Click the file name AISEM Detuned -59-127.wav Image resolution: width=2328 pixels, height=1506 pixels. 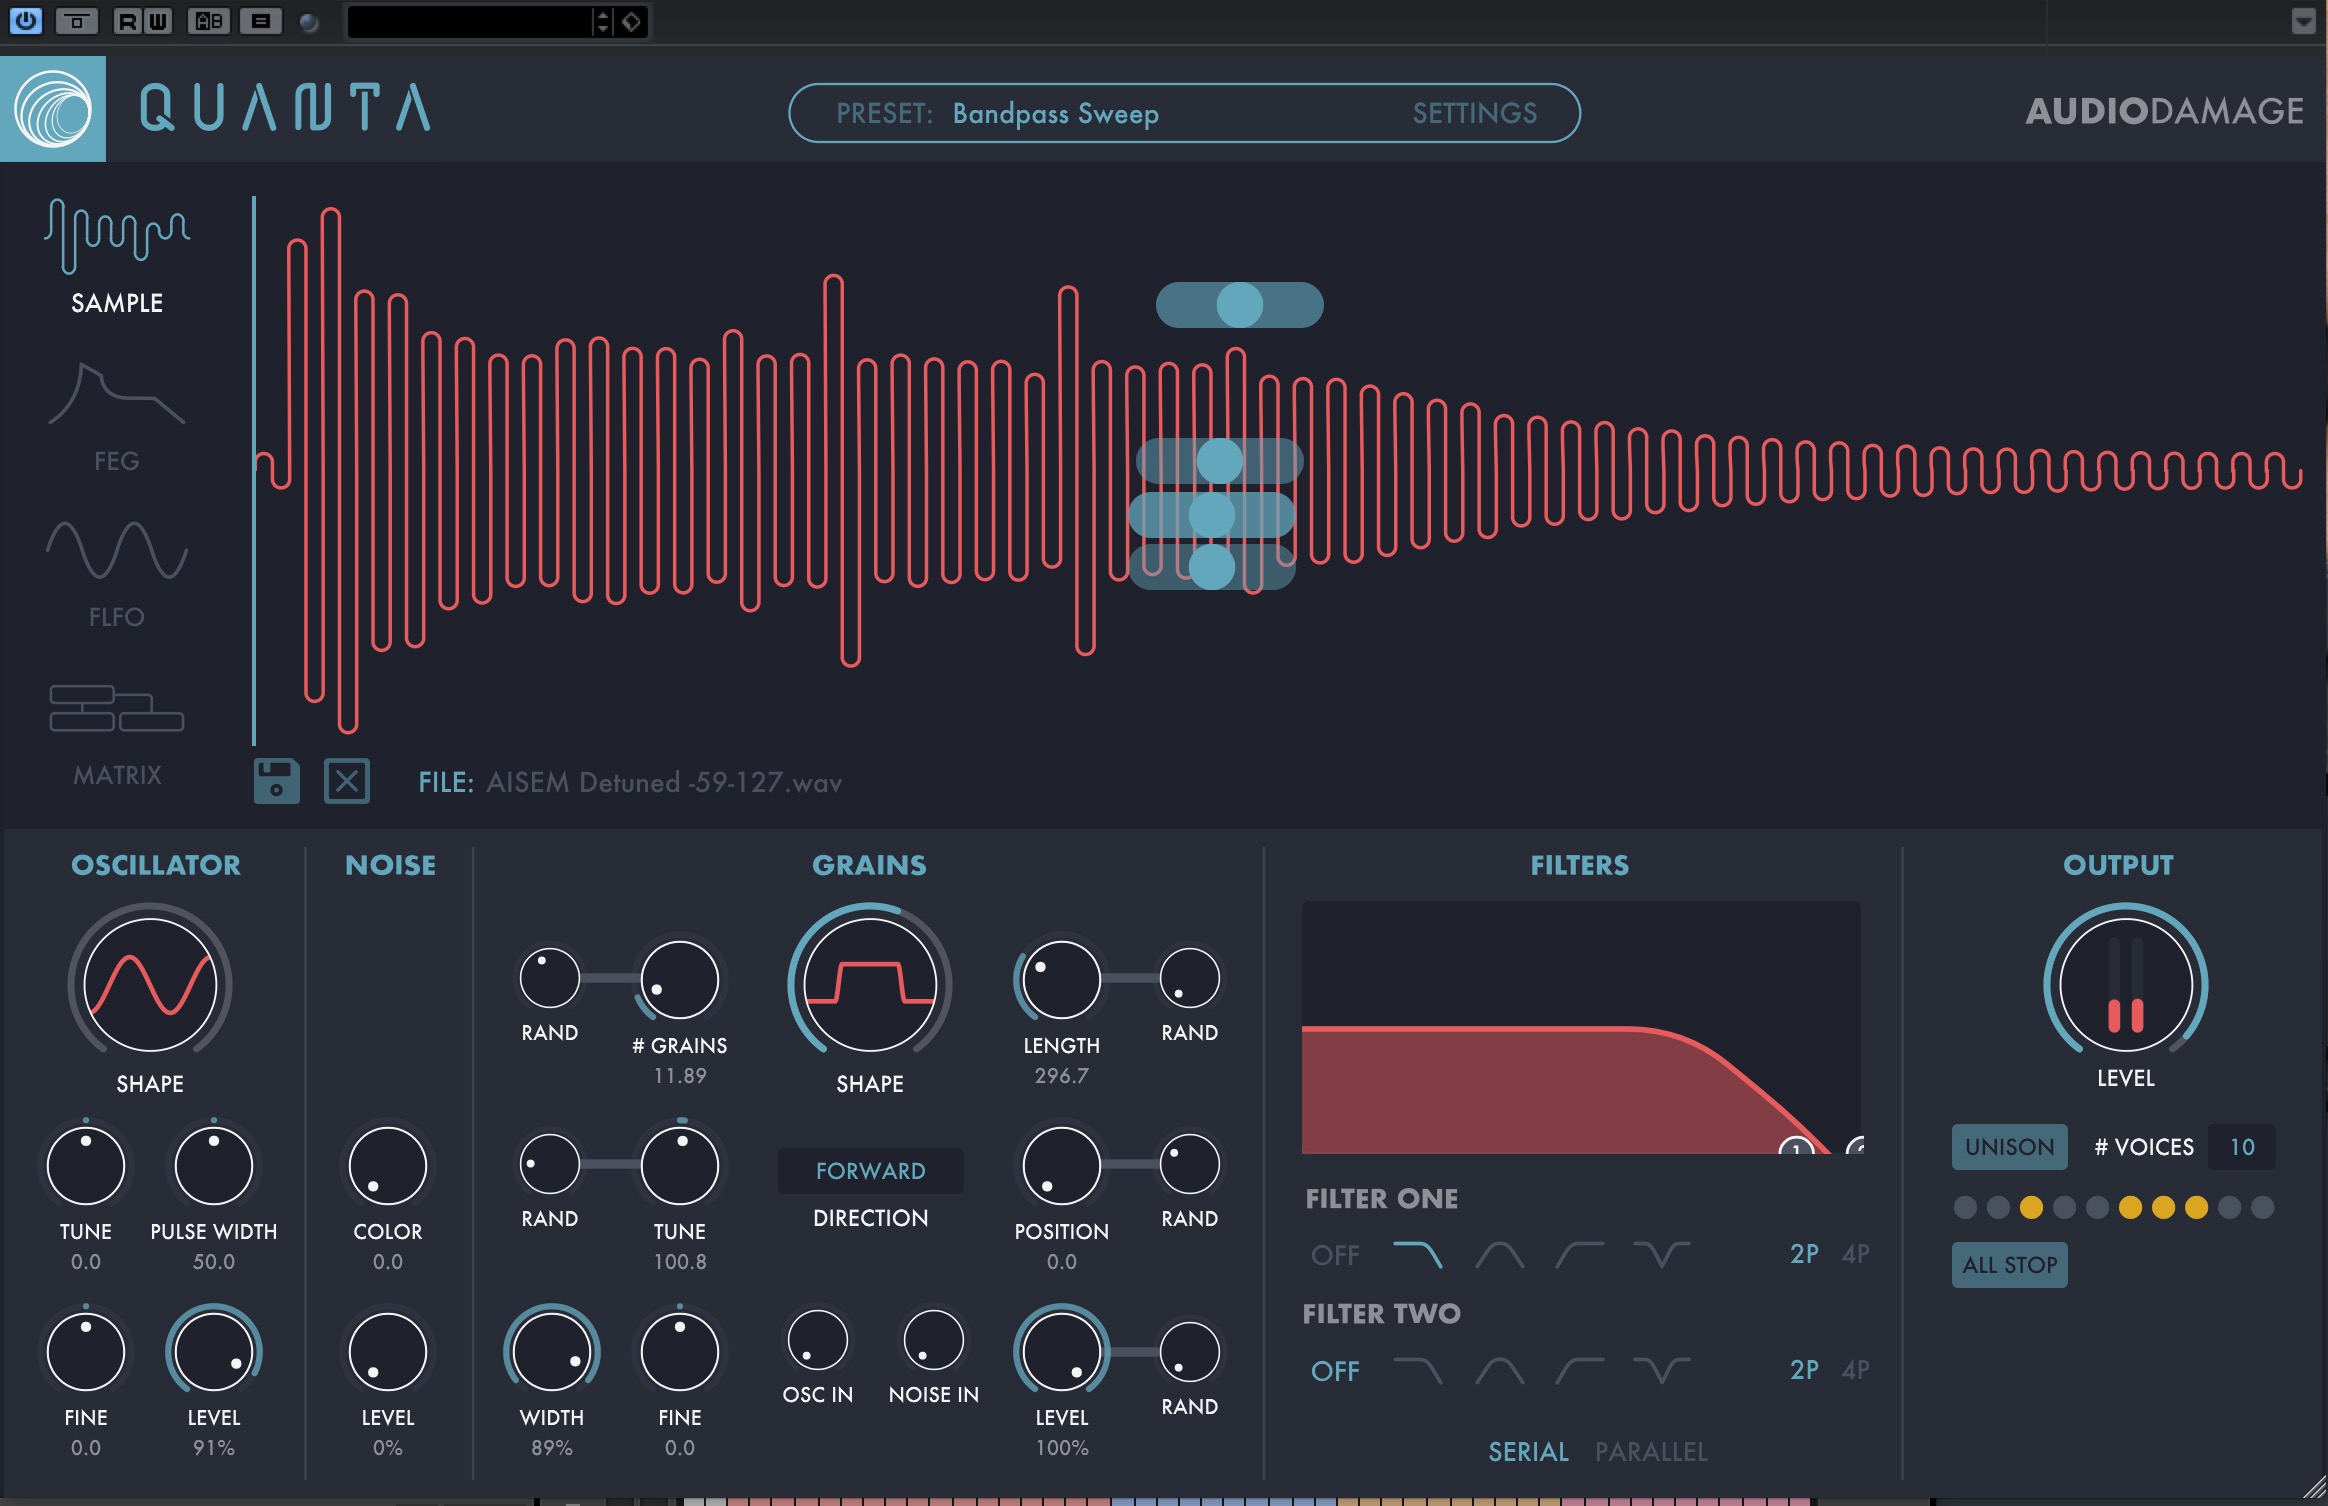[x=664, y=782]
